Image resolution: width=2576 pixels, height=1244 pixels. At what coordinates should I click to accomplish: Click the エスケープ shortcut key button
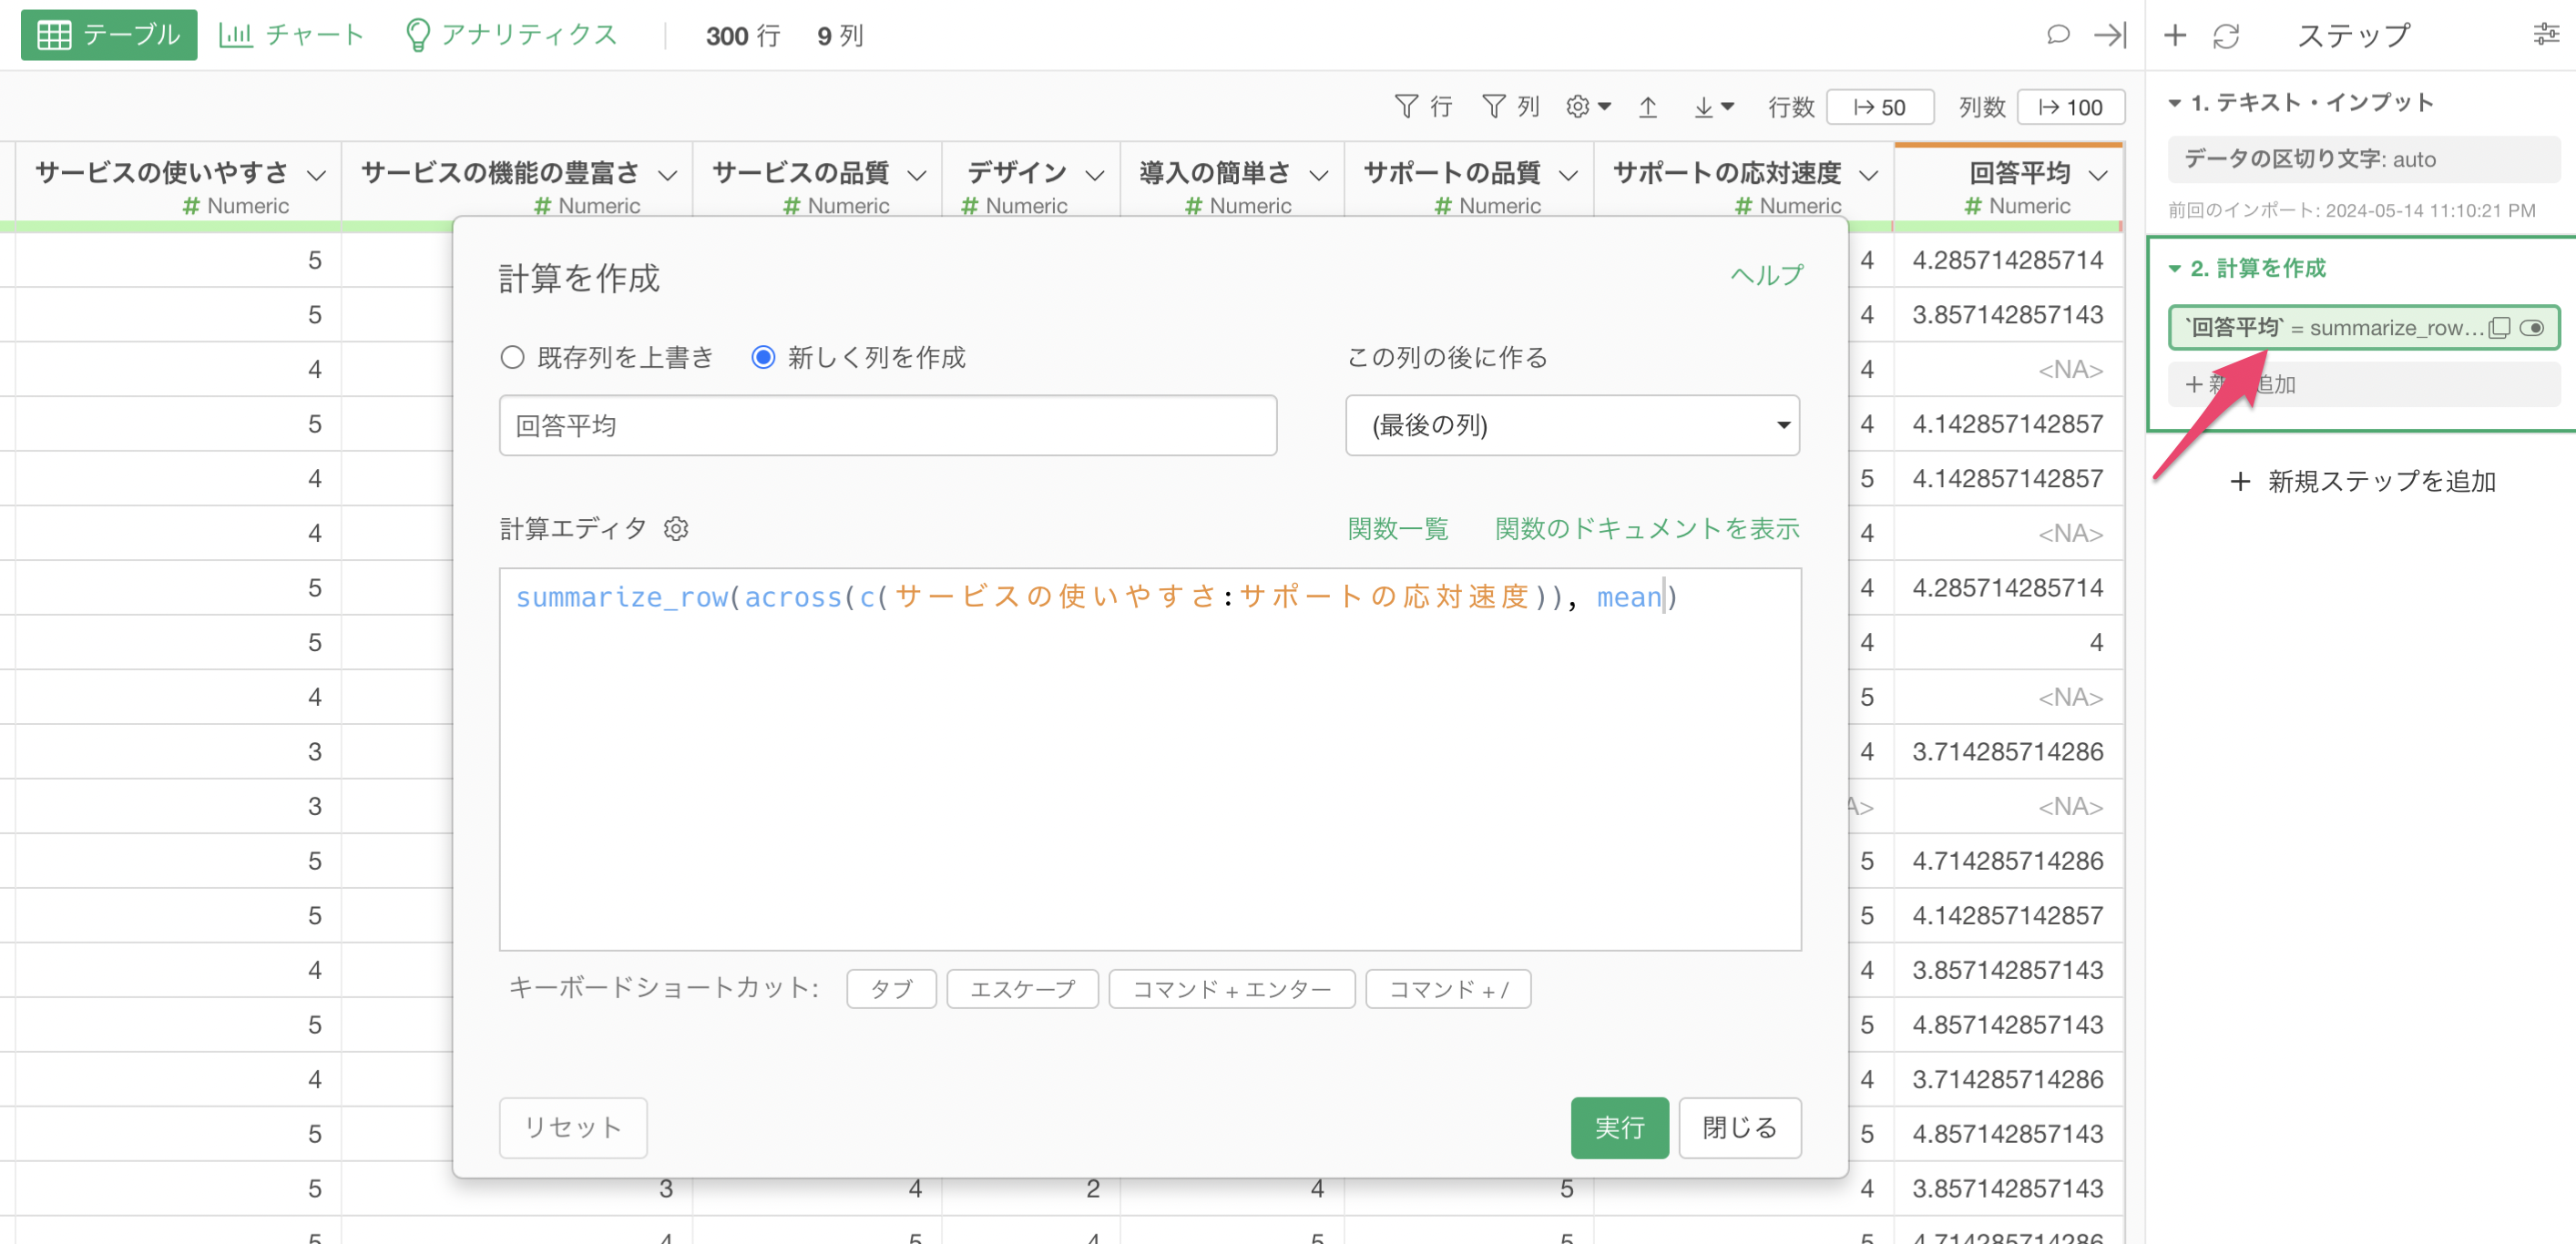pyautogui.click(x=1021, y=988)
